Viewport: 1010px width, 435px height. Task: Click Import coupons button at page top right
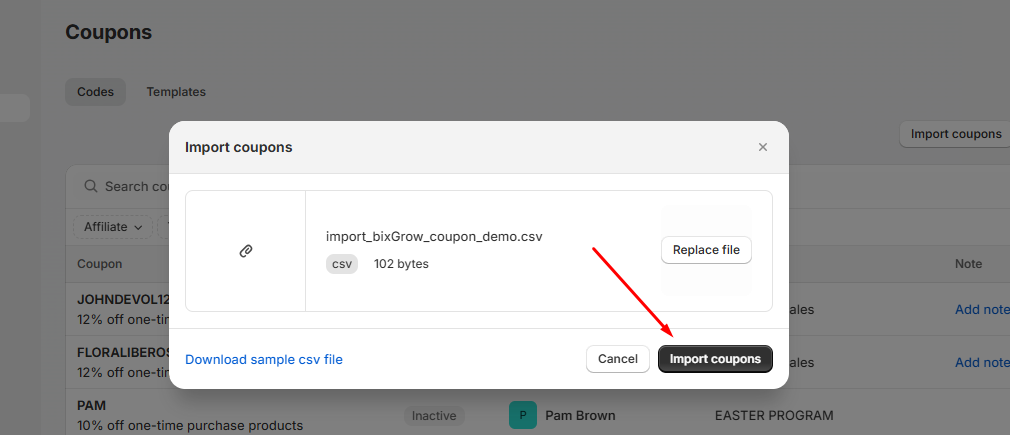[955, 134]
